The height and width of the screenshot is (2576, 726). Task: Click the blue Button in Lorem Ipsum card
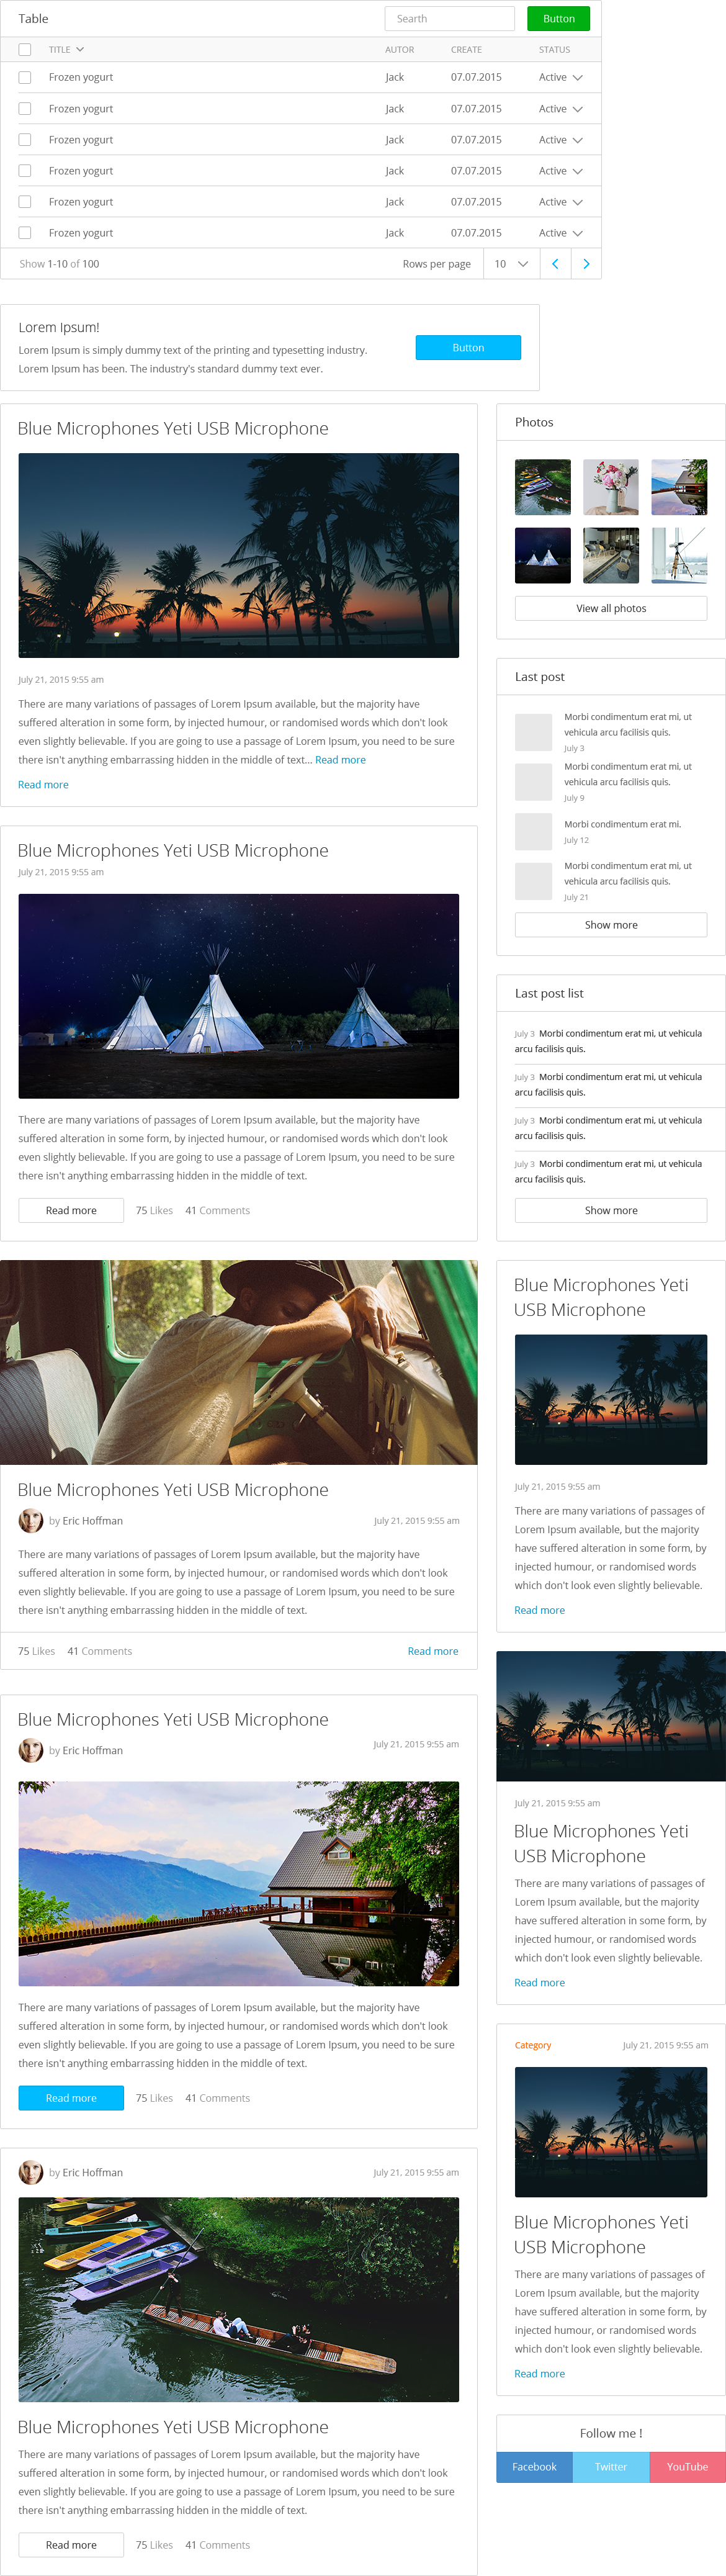(468, 347)
